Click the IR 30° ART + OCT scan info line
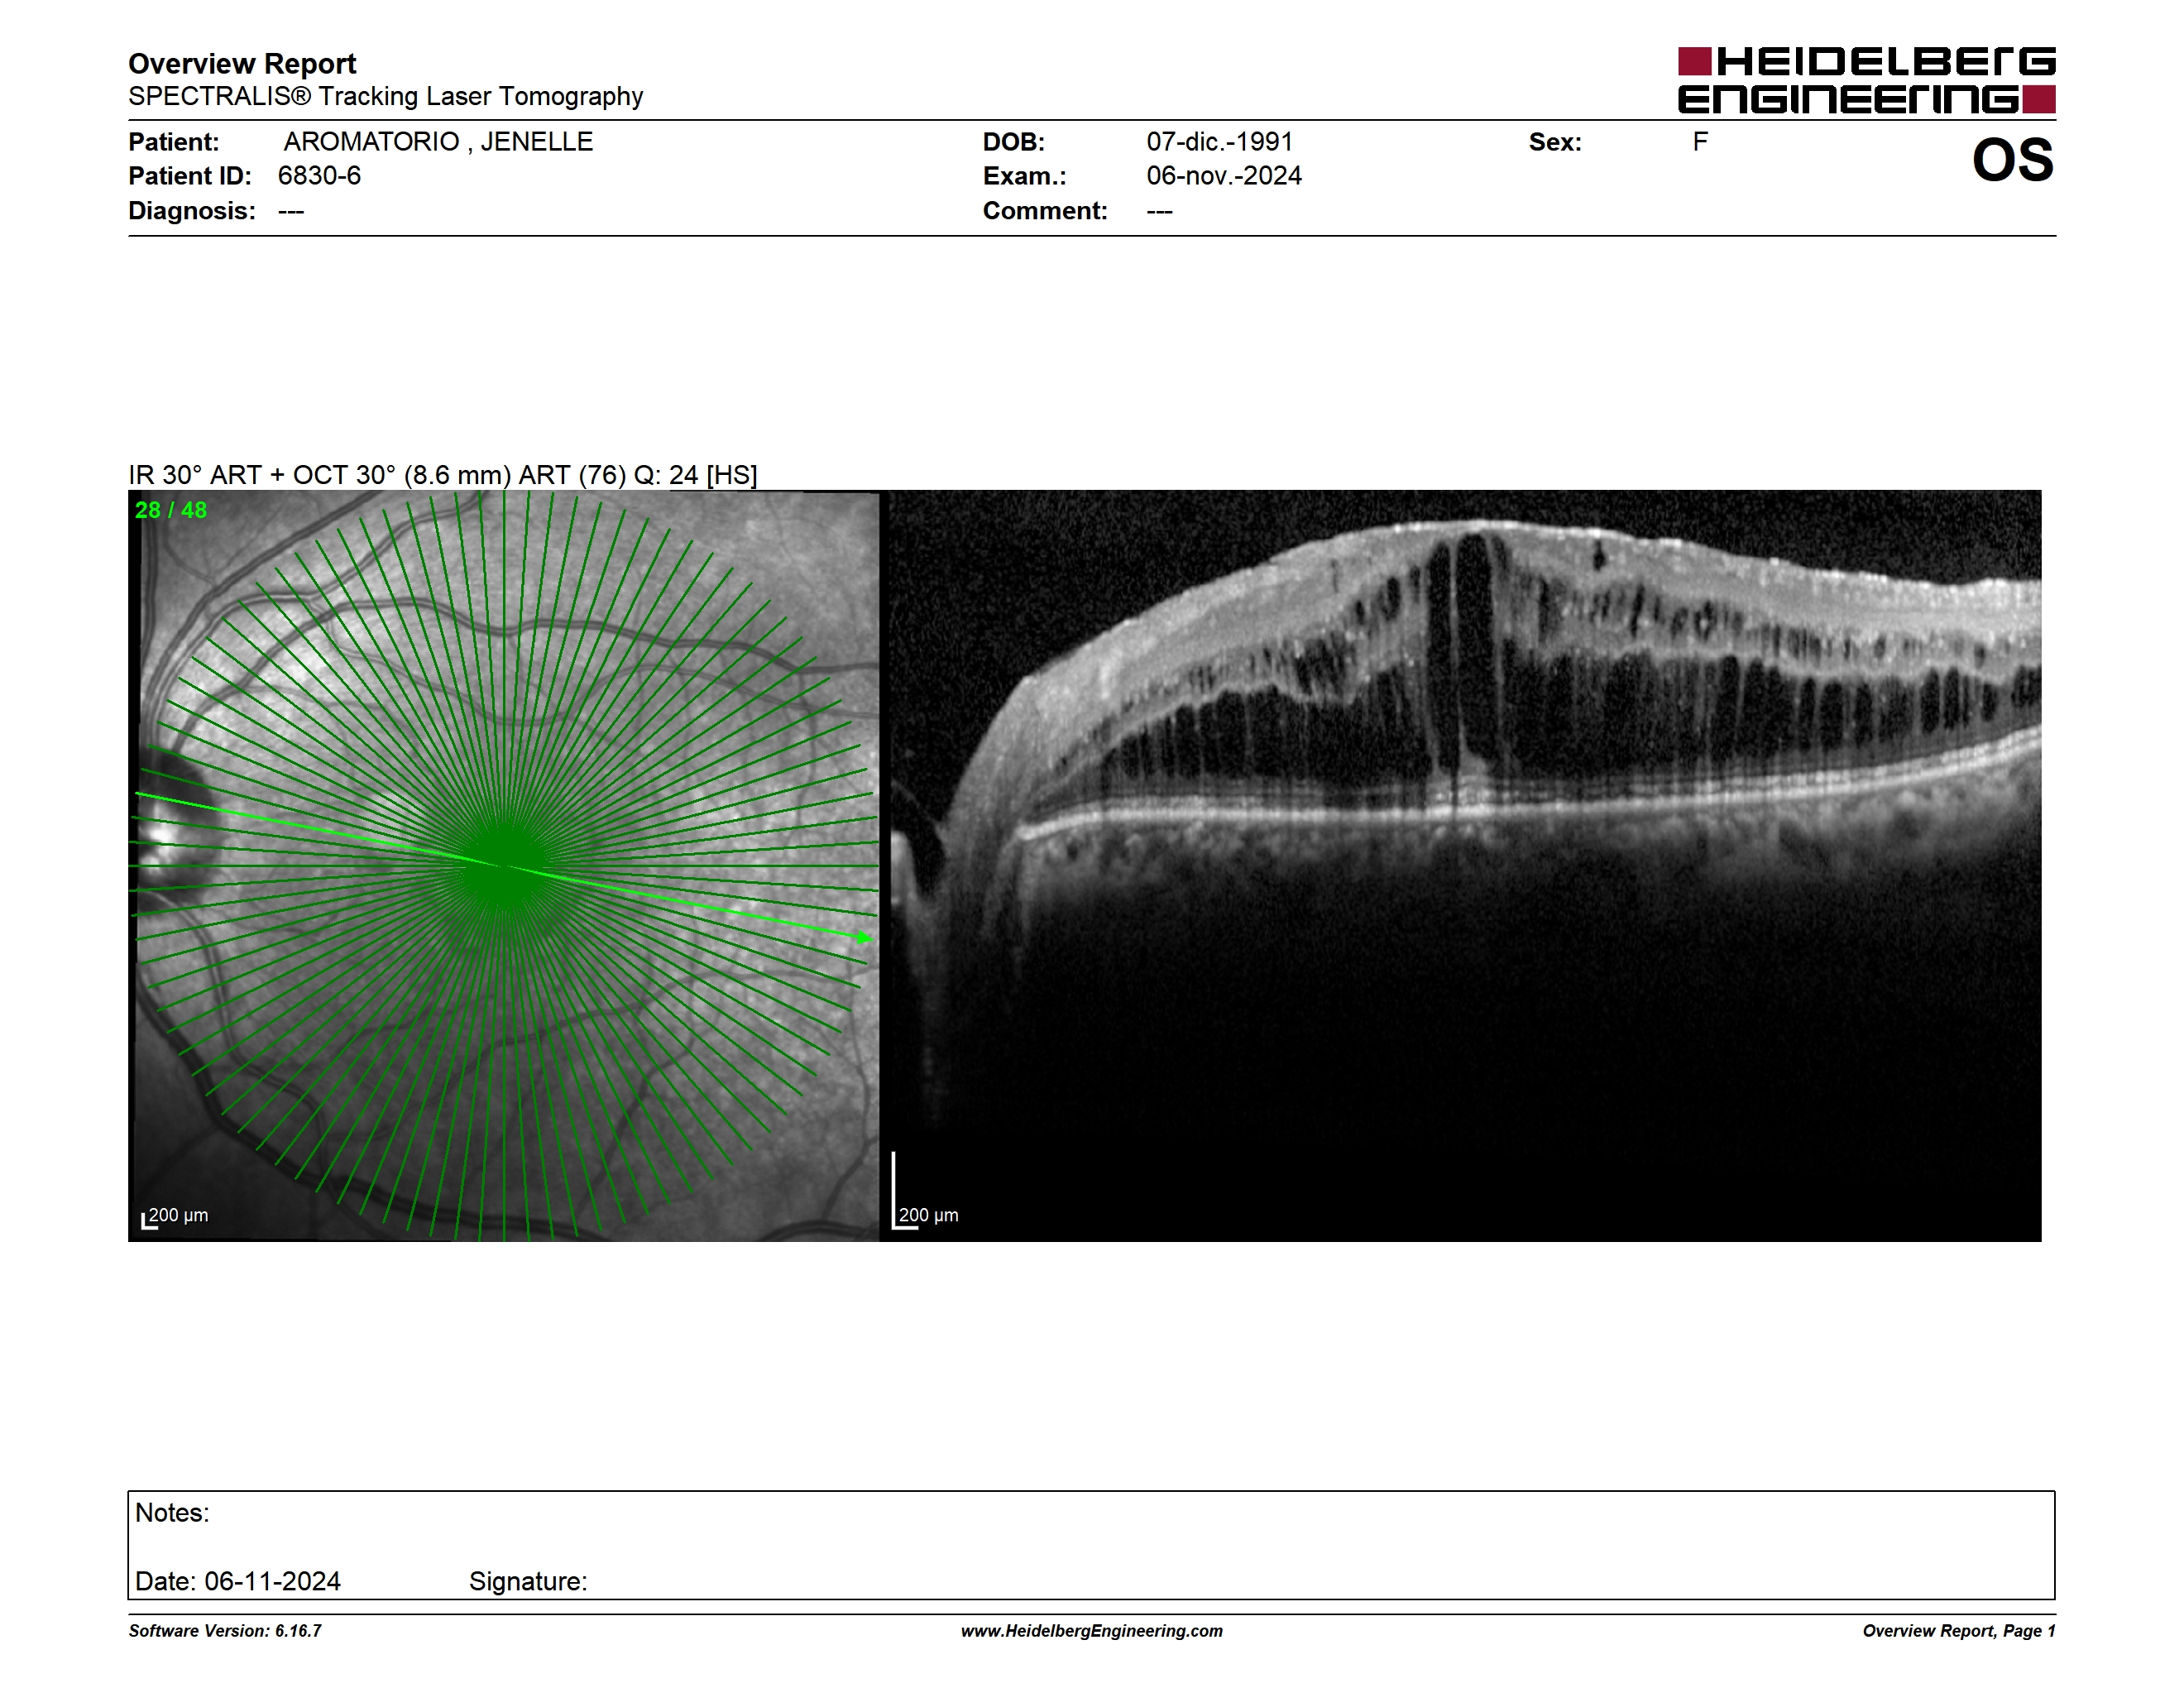 [x=442, y=475]
